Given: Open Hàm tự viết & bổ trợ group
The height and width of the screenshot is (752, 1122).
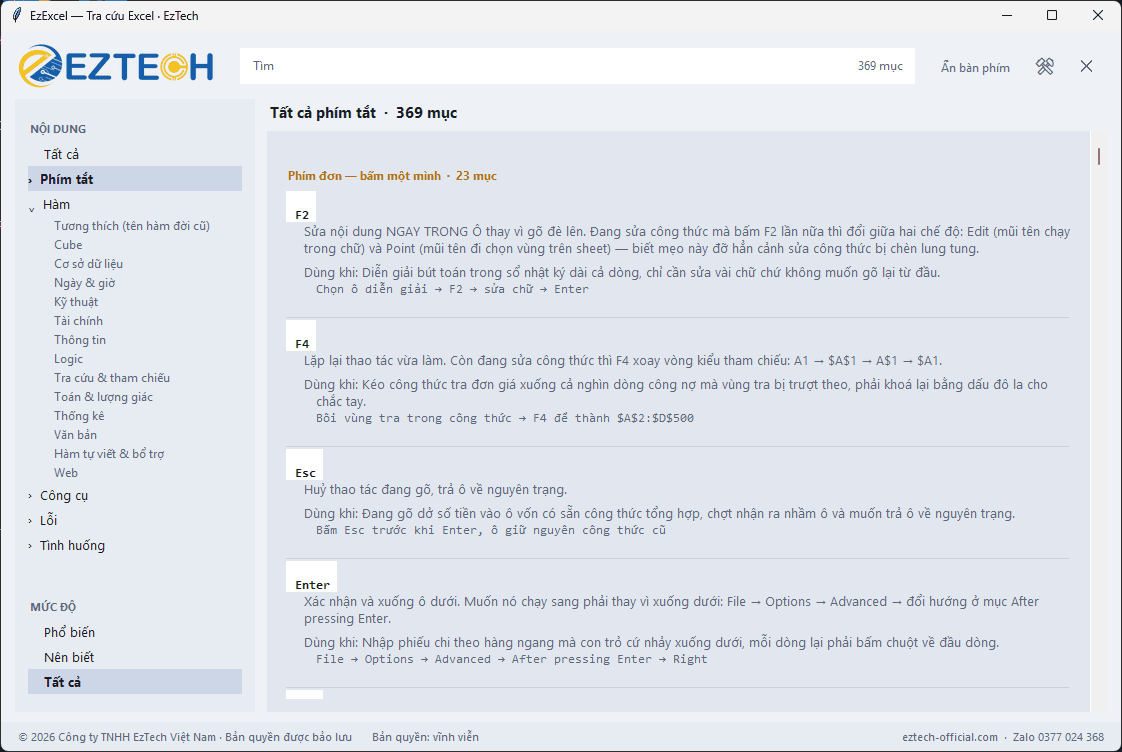Looking at the screenshot, I should [x=109, y=454].
